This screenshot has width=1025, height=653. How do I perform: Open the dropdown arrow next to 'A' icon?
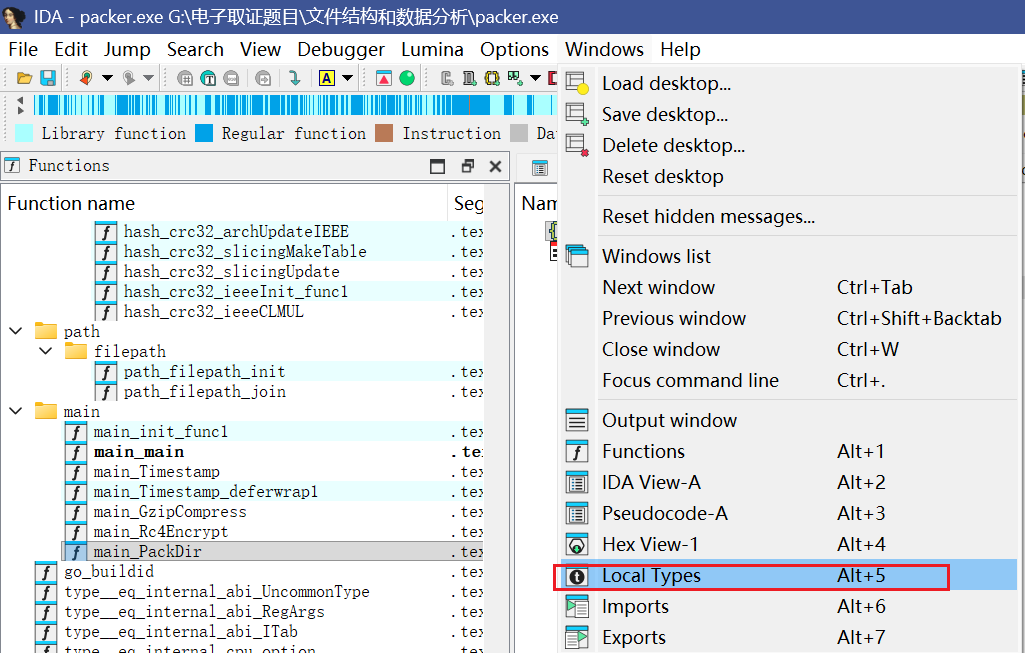pyautogui.click(x=348, y=78)
